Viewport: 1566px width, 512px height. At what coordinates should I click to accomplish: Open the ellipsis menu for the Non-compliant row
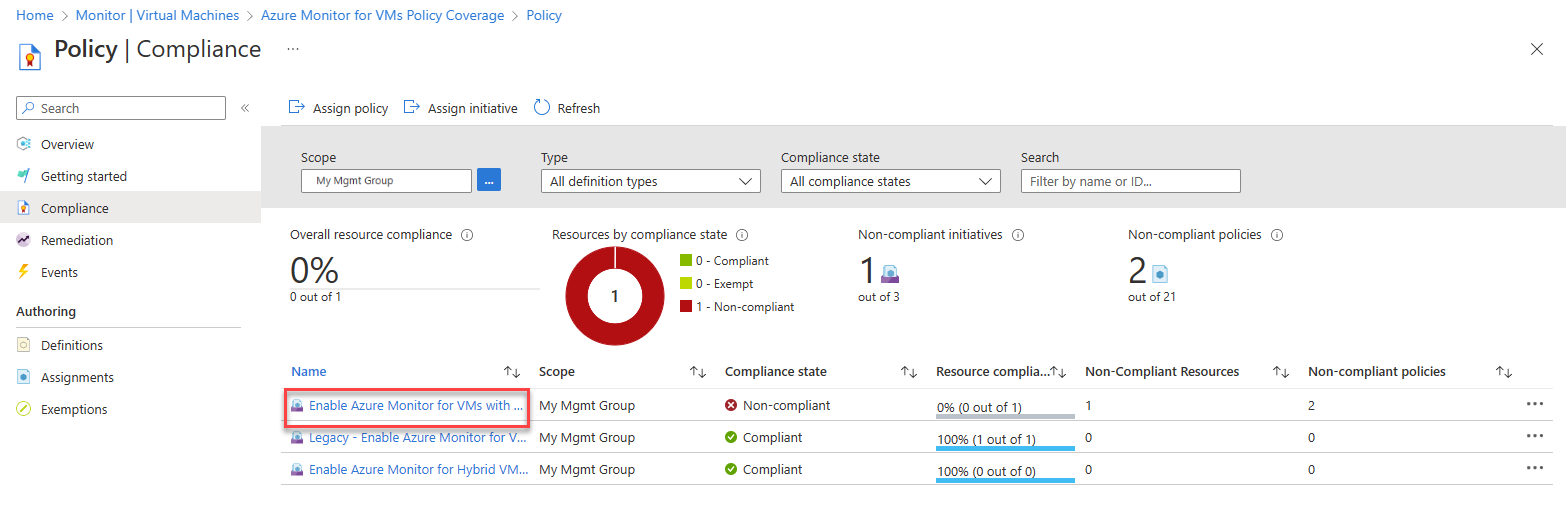point(1535,405)
